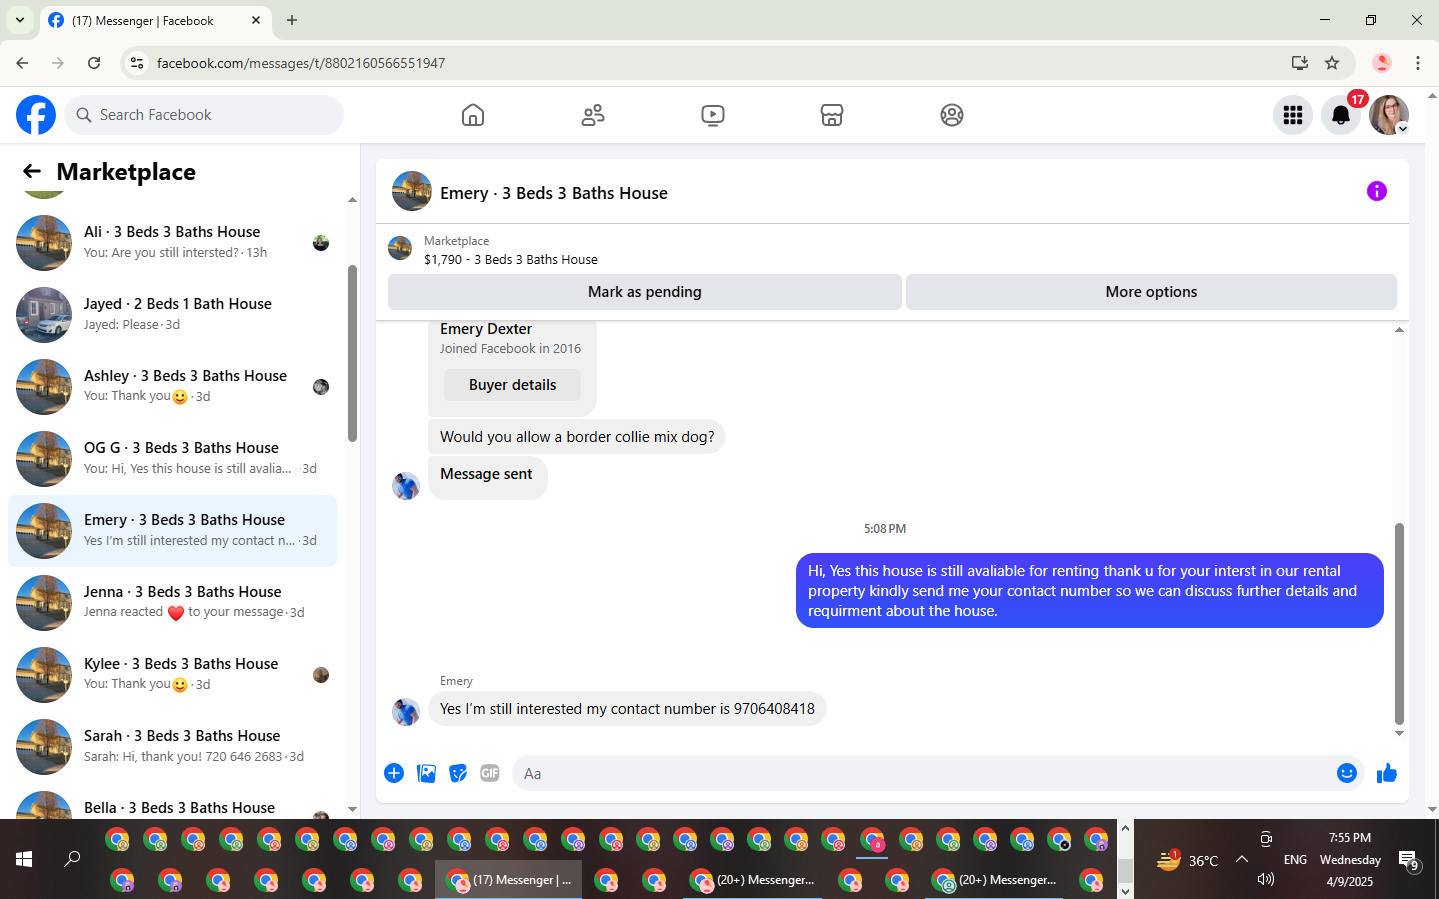This screenshot has height=899, width=1439.
Task: Click the address bar URL
Action: point(301,63)
